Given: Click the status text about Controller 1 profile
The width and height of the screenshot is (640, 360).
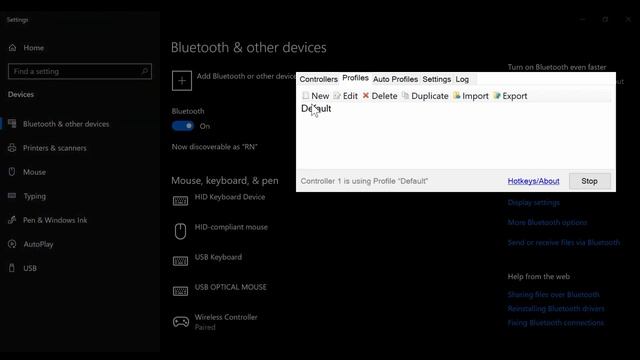Looking at the screenshot, I should click(x=364, y=181).
